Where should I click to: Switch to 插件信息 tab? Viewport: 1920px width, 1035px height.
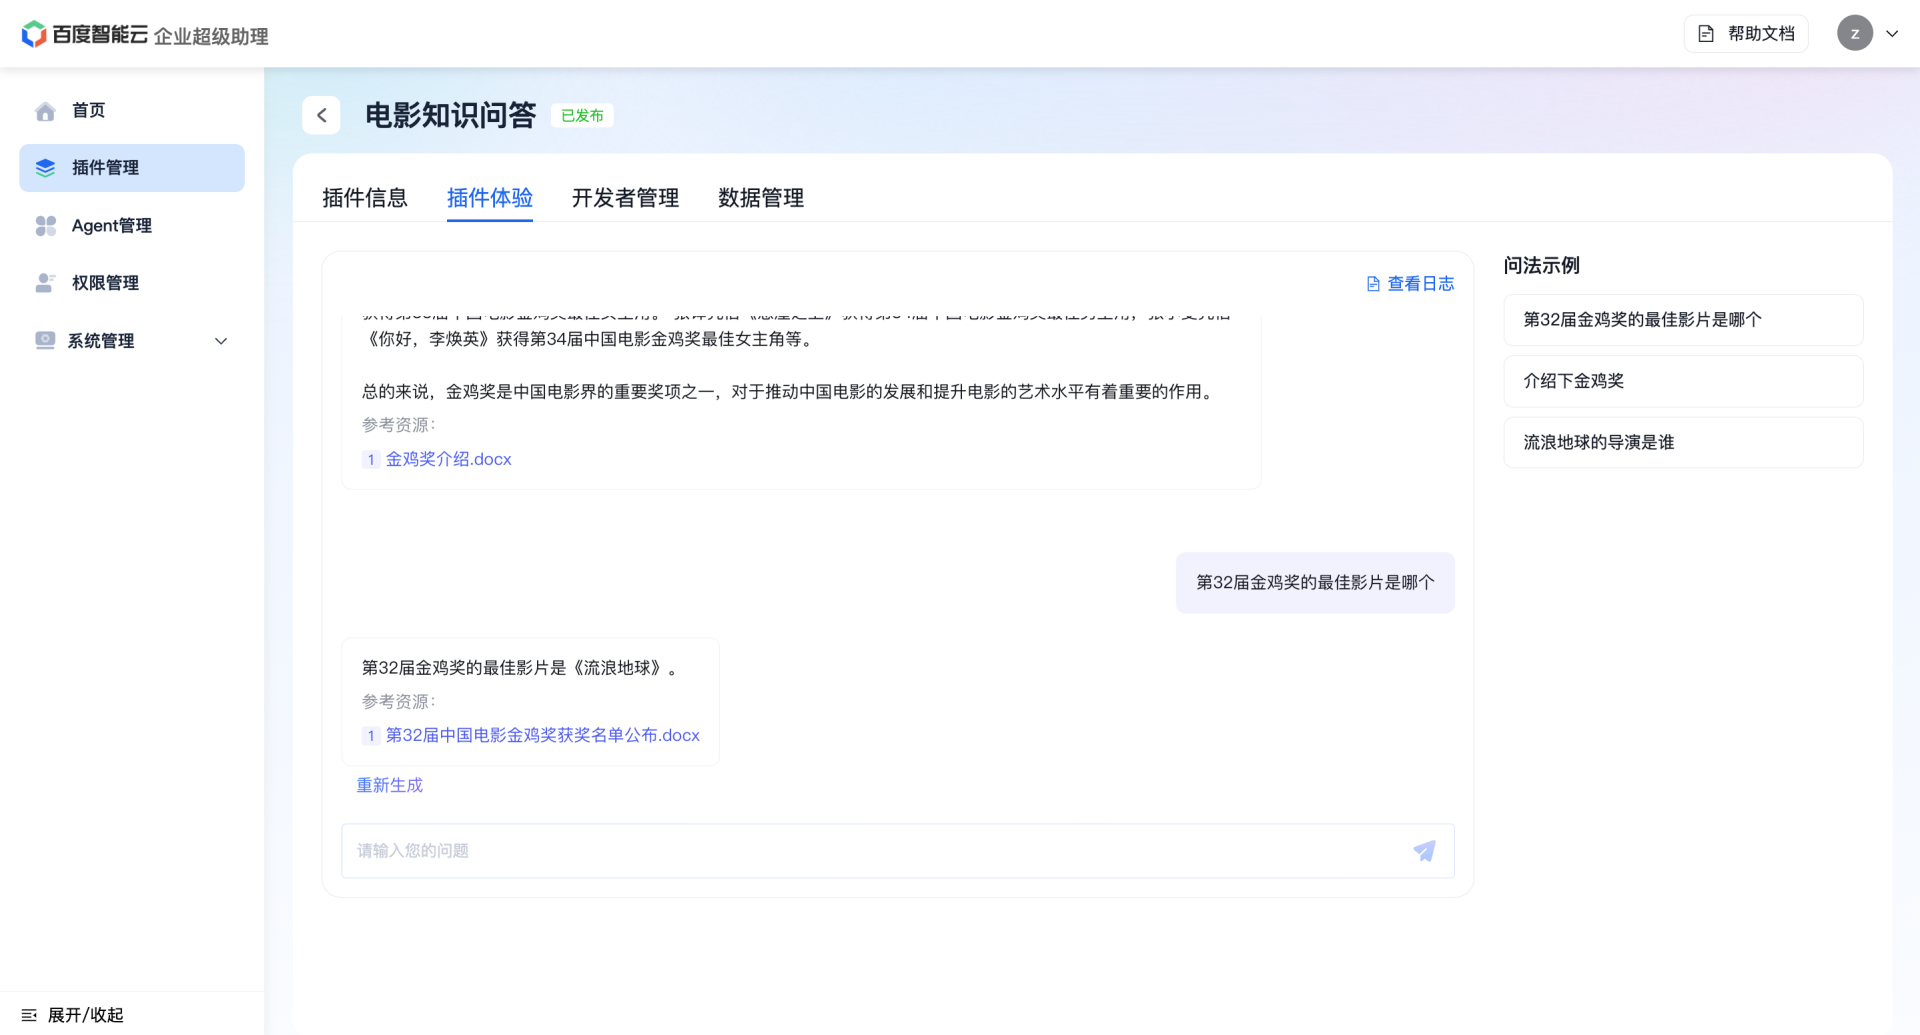[365, 198]
